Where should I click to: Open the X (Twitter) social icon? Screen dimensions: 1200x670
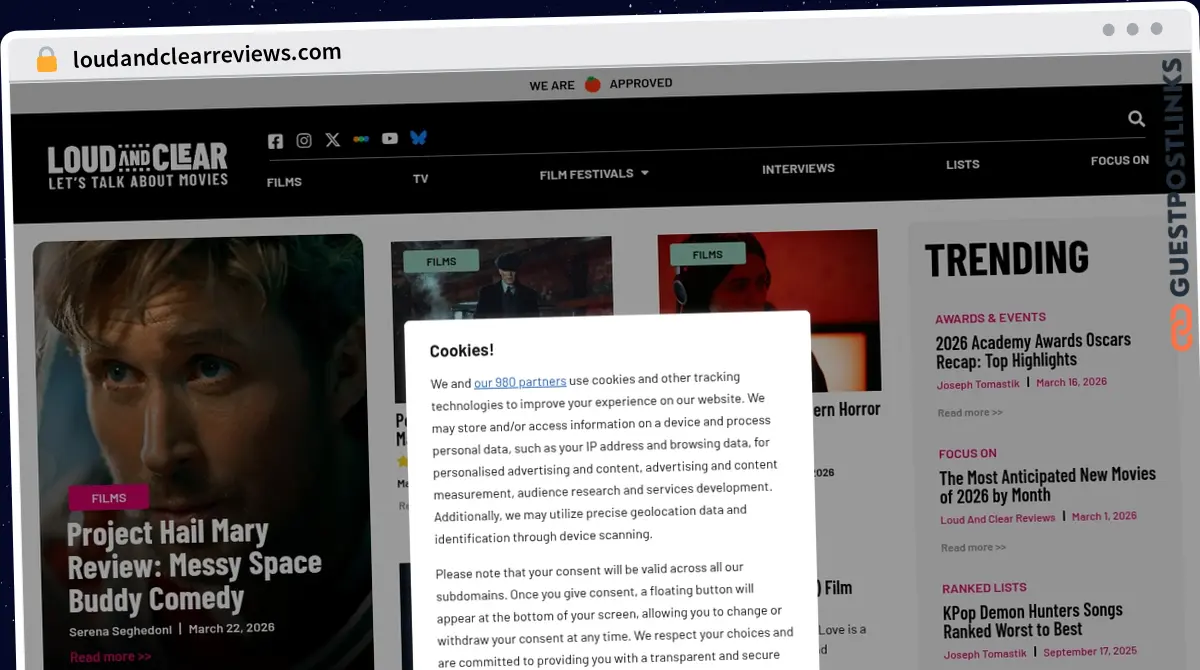(x=333, y=140)
